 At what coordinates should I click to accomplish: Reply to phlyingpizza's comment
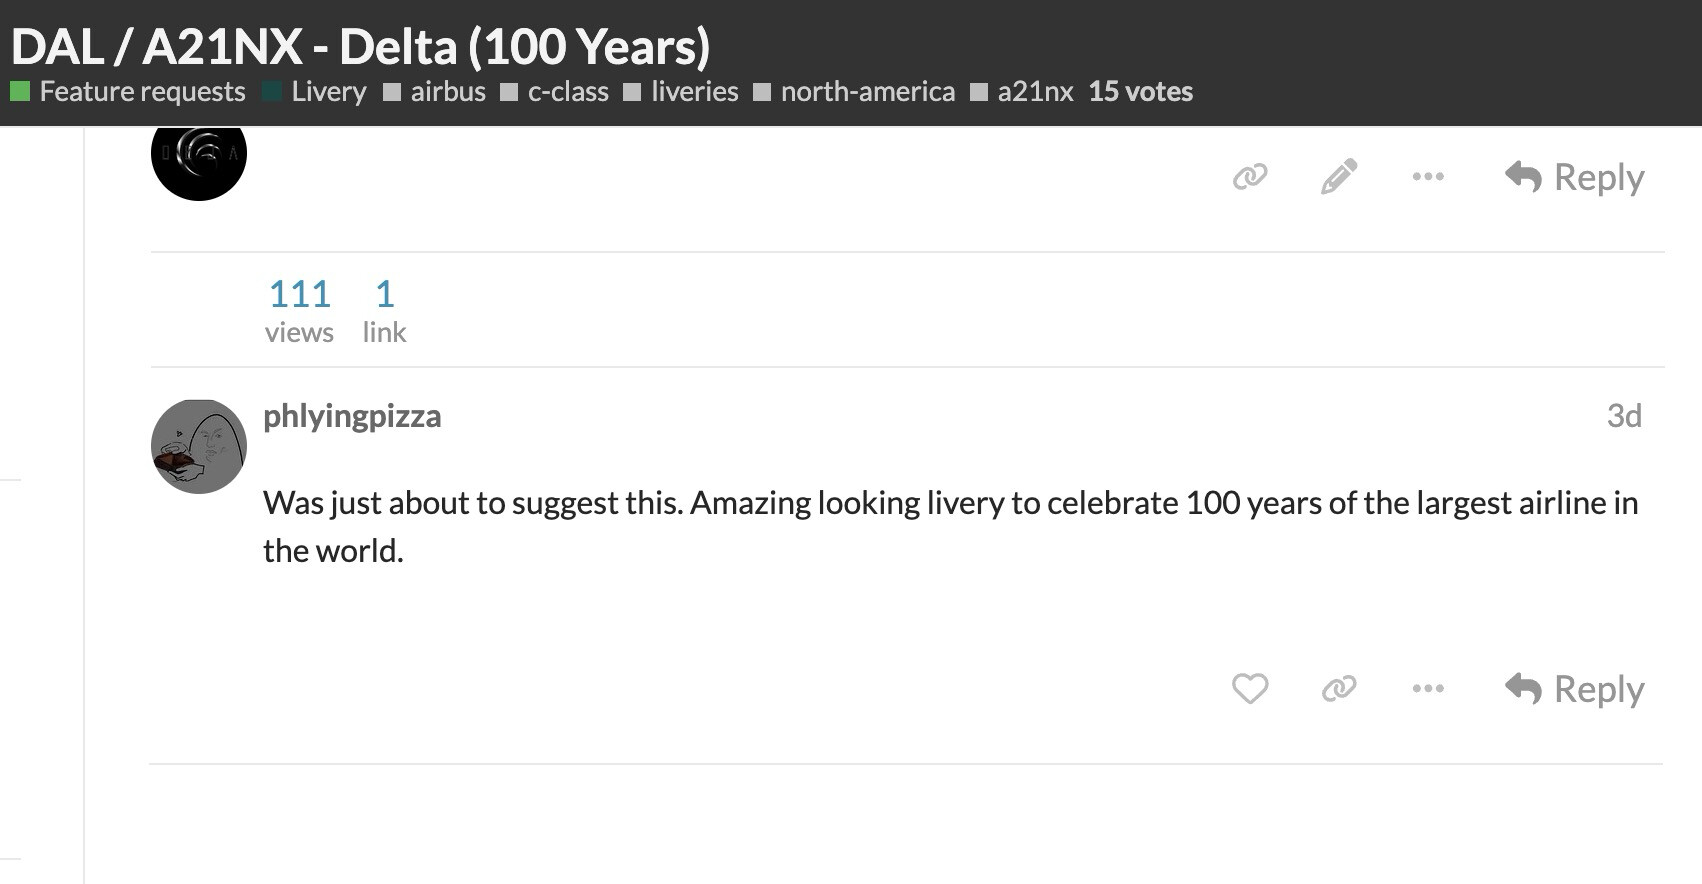(x=1575, y=689)
